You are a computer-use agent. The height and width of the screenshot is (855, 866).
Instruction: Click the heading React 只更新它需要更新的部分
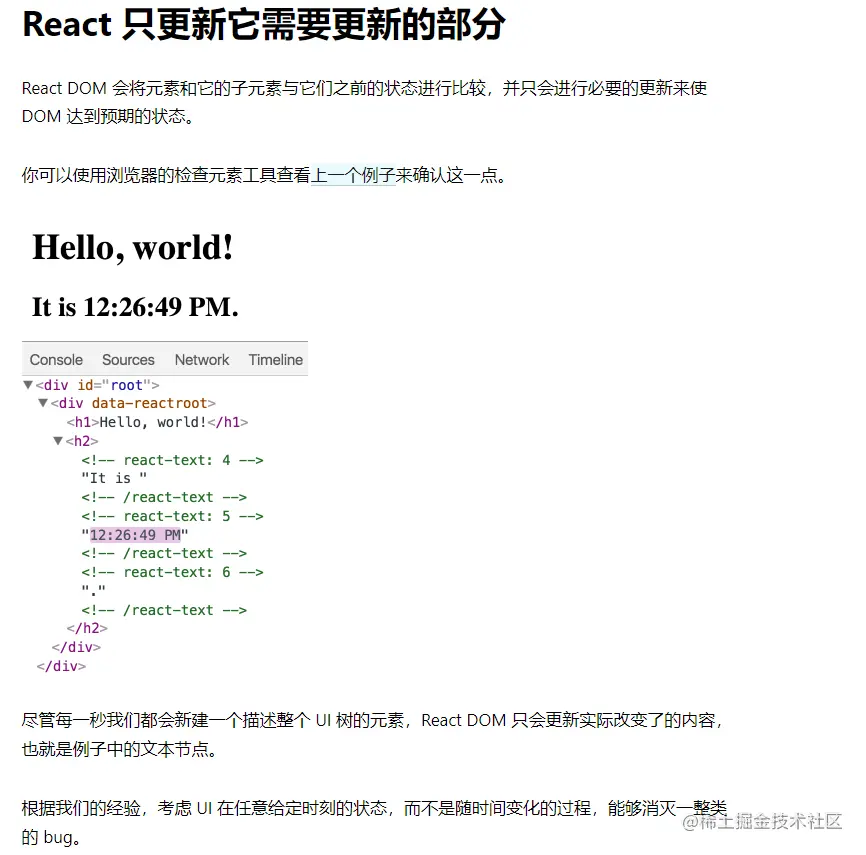[263, 25]
